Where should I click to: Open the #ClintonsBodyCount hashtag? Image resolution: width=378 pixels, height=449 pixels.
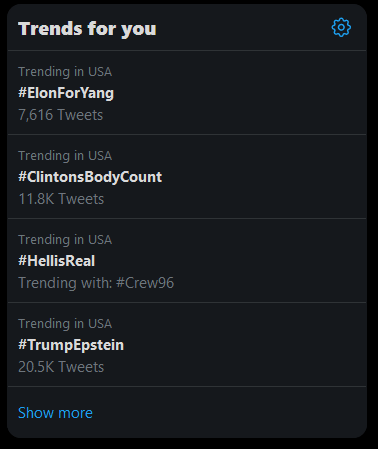pyautogui.click(x=90, y=177)
